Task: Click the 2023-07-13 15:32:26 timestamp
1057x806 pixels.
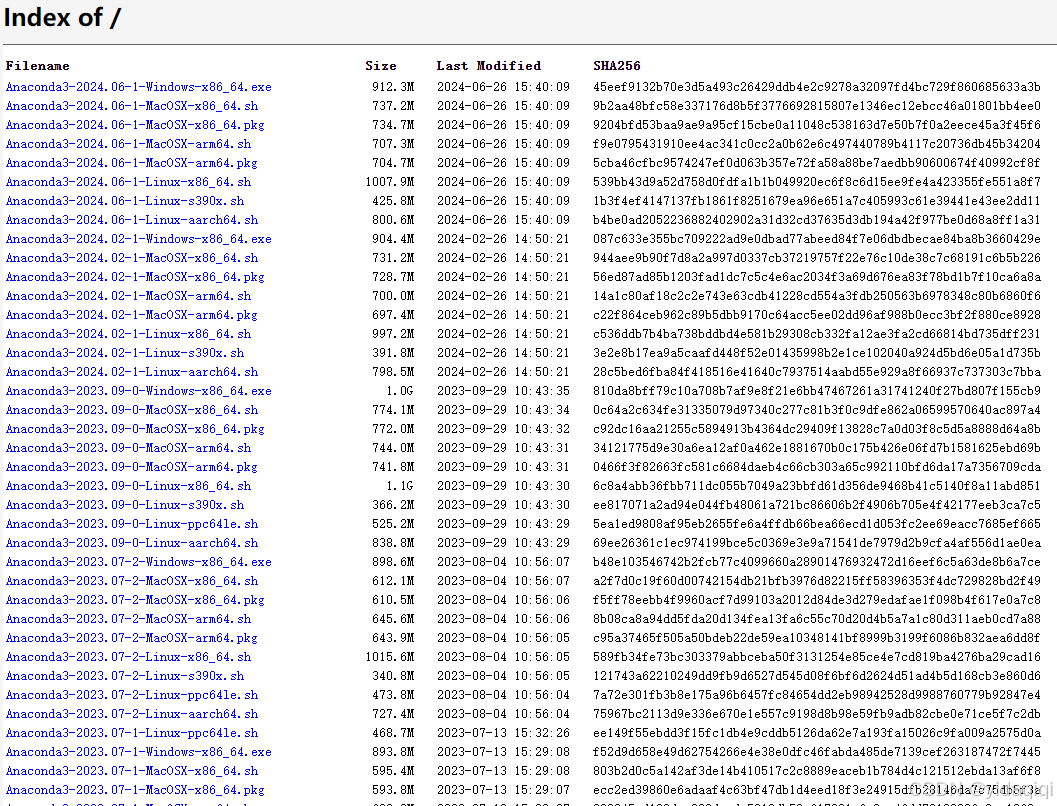Action: pos(503,733)
